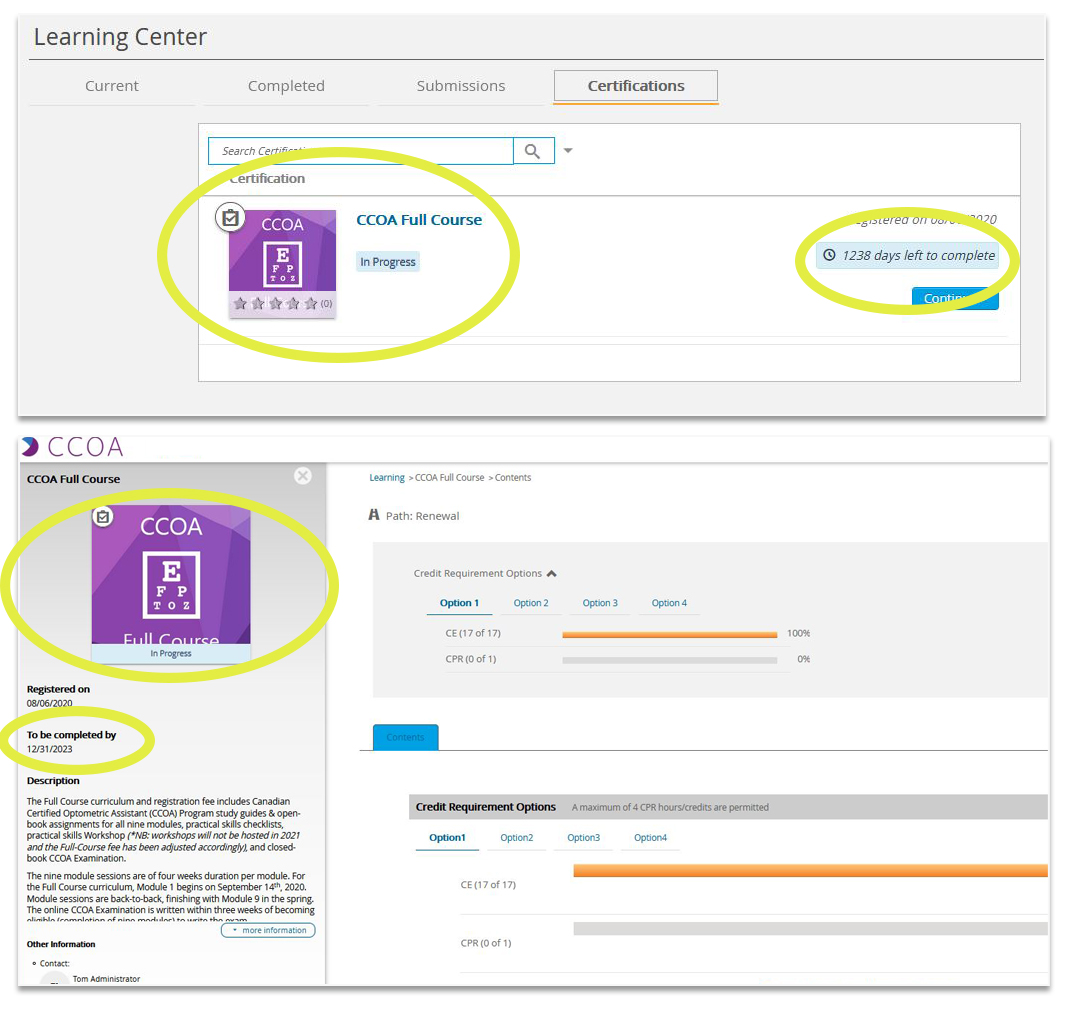
Task: Click the Continue button
Action: [955, 299]
